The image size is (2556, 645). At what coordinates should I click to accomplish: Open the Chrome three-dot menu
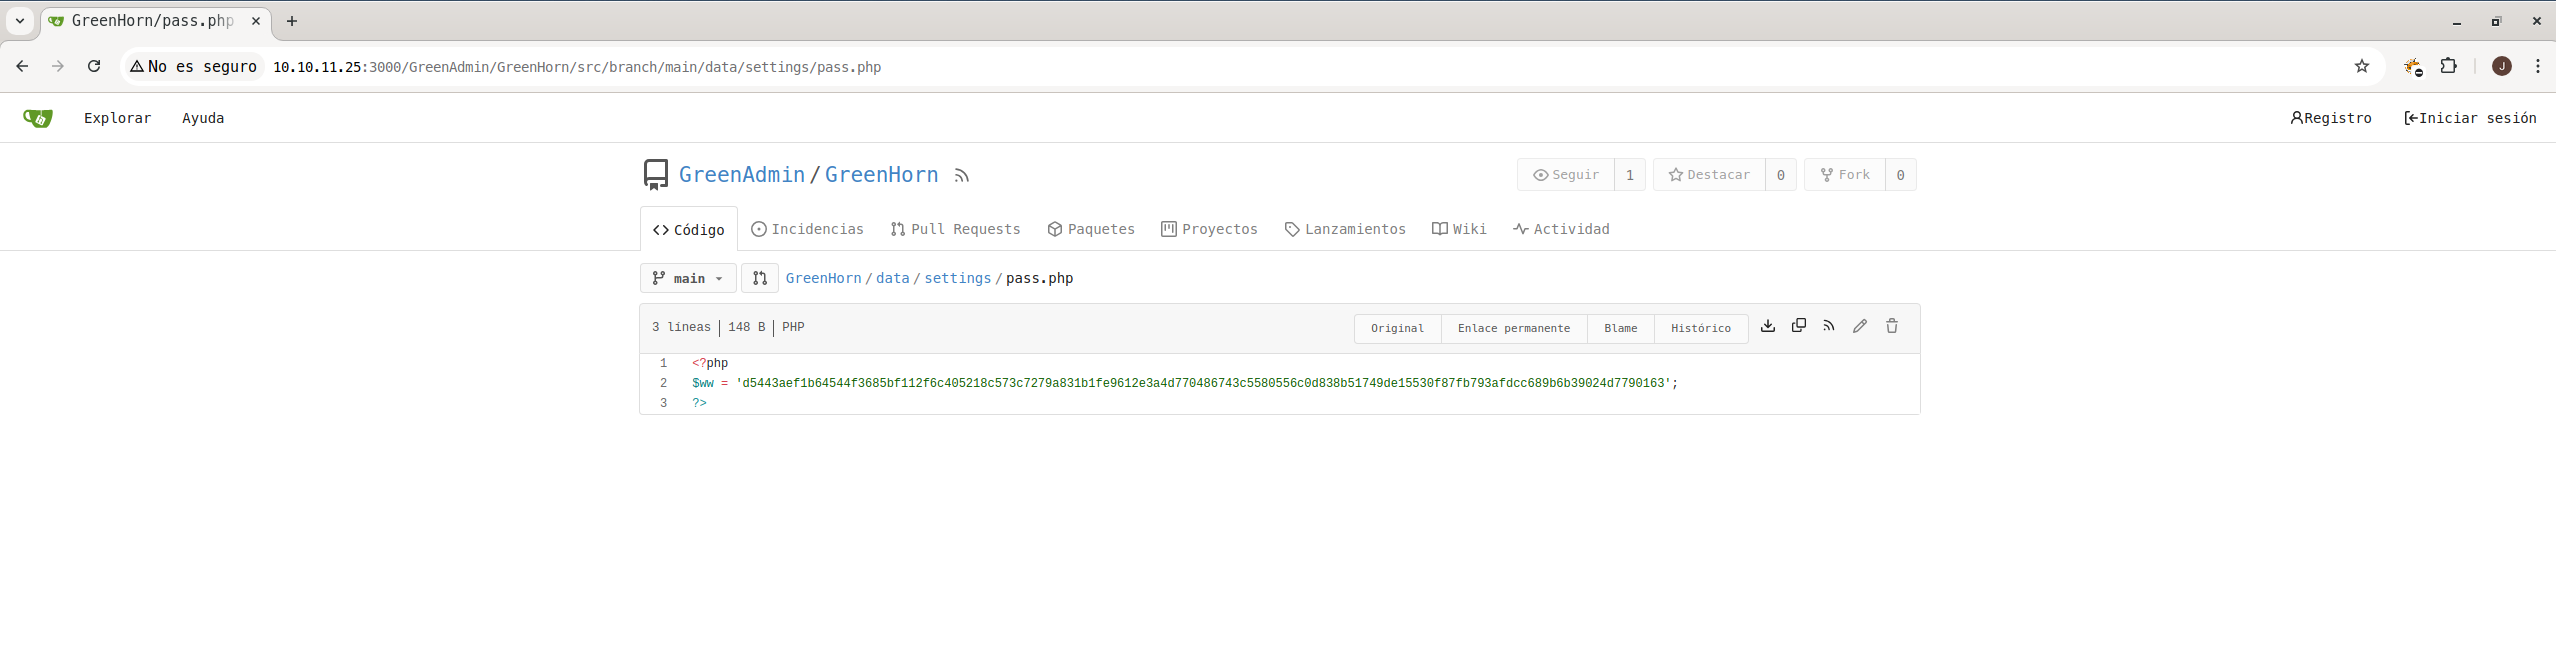[2538, 67]
